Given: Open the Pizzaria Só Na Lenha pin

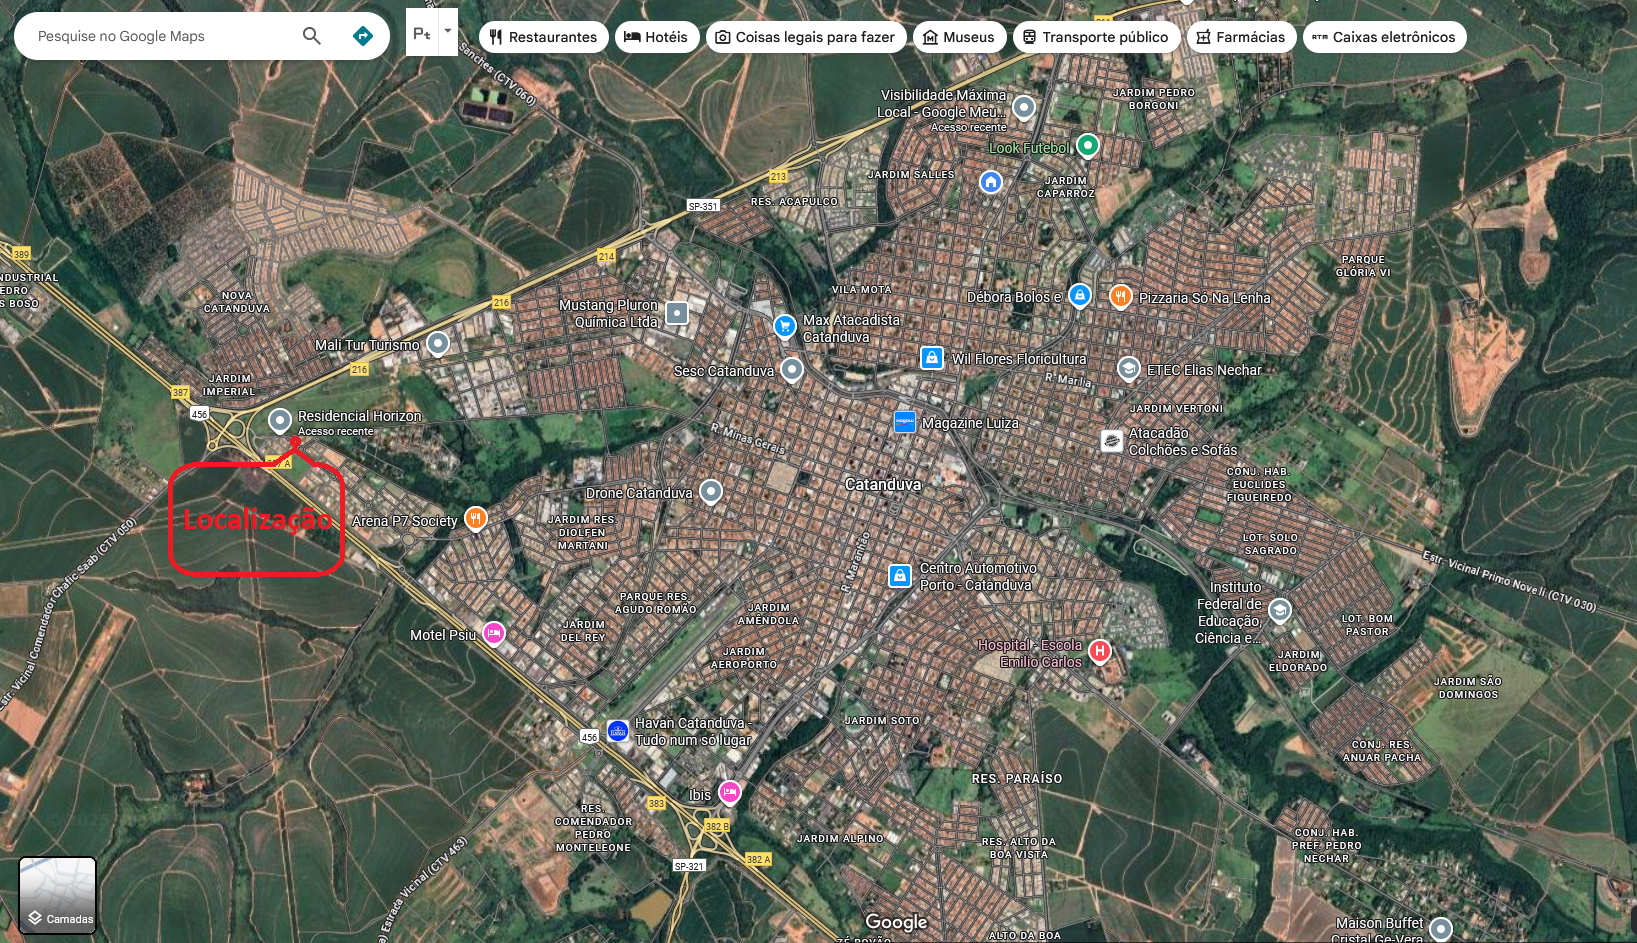Looking at the screenshot, I should [x=1121, y=296].
